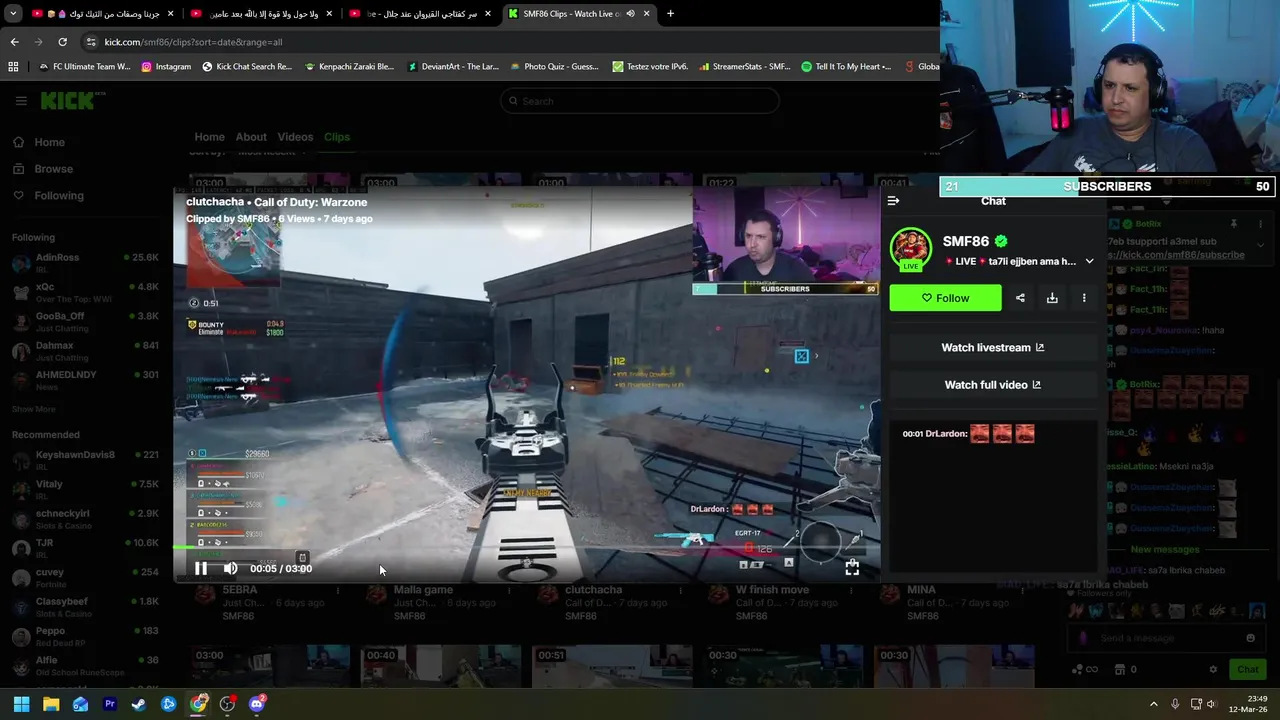1280x720 pixels.
Task: Click the kick.com address bar URL
Action: (193, 42)
